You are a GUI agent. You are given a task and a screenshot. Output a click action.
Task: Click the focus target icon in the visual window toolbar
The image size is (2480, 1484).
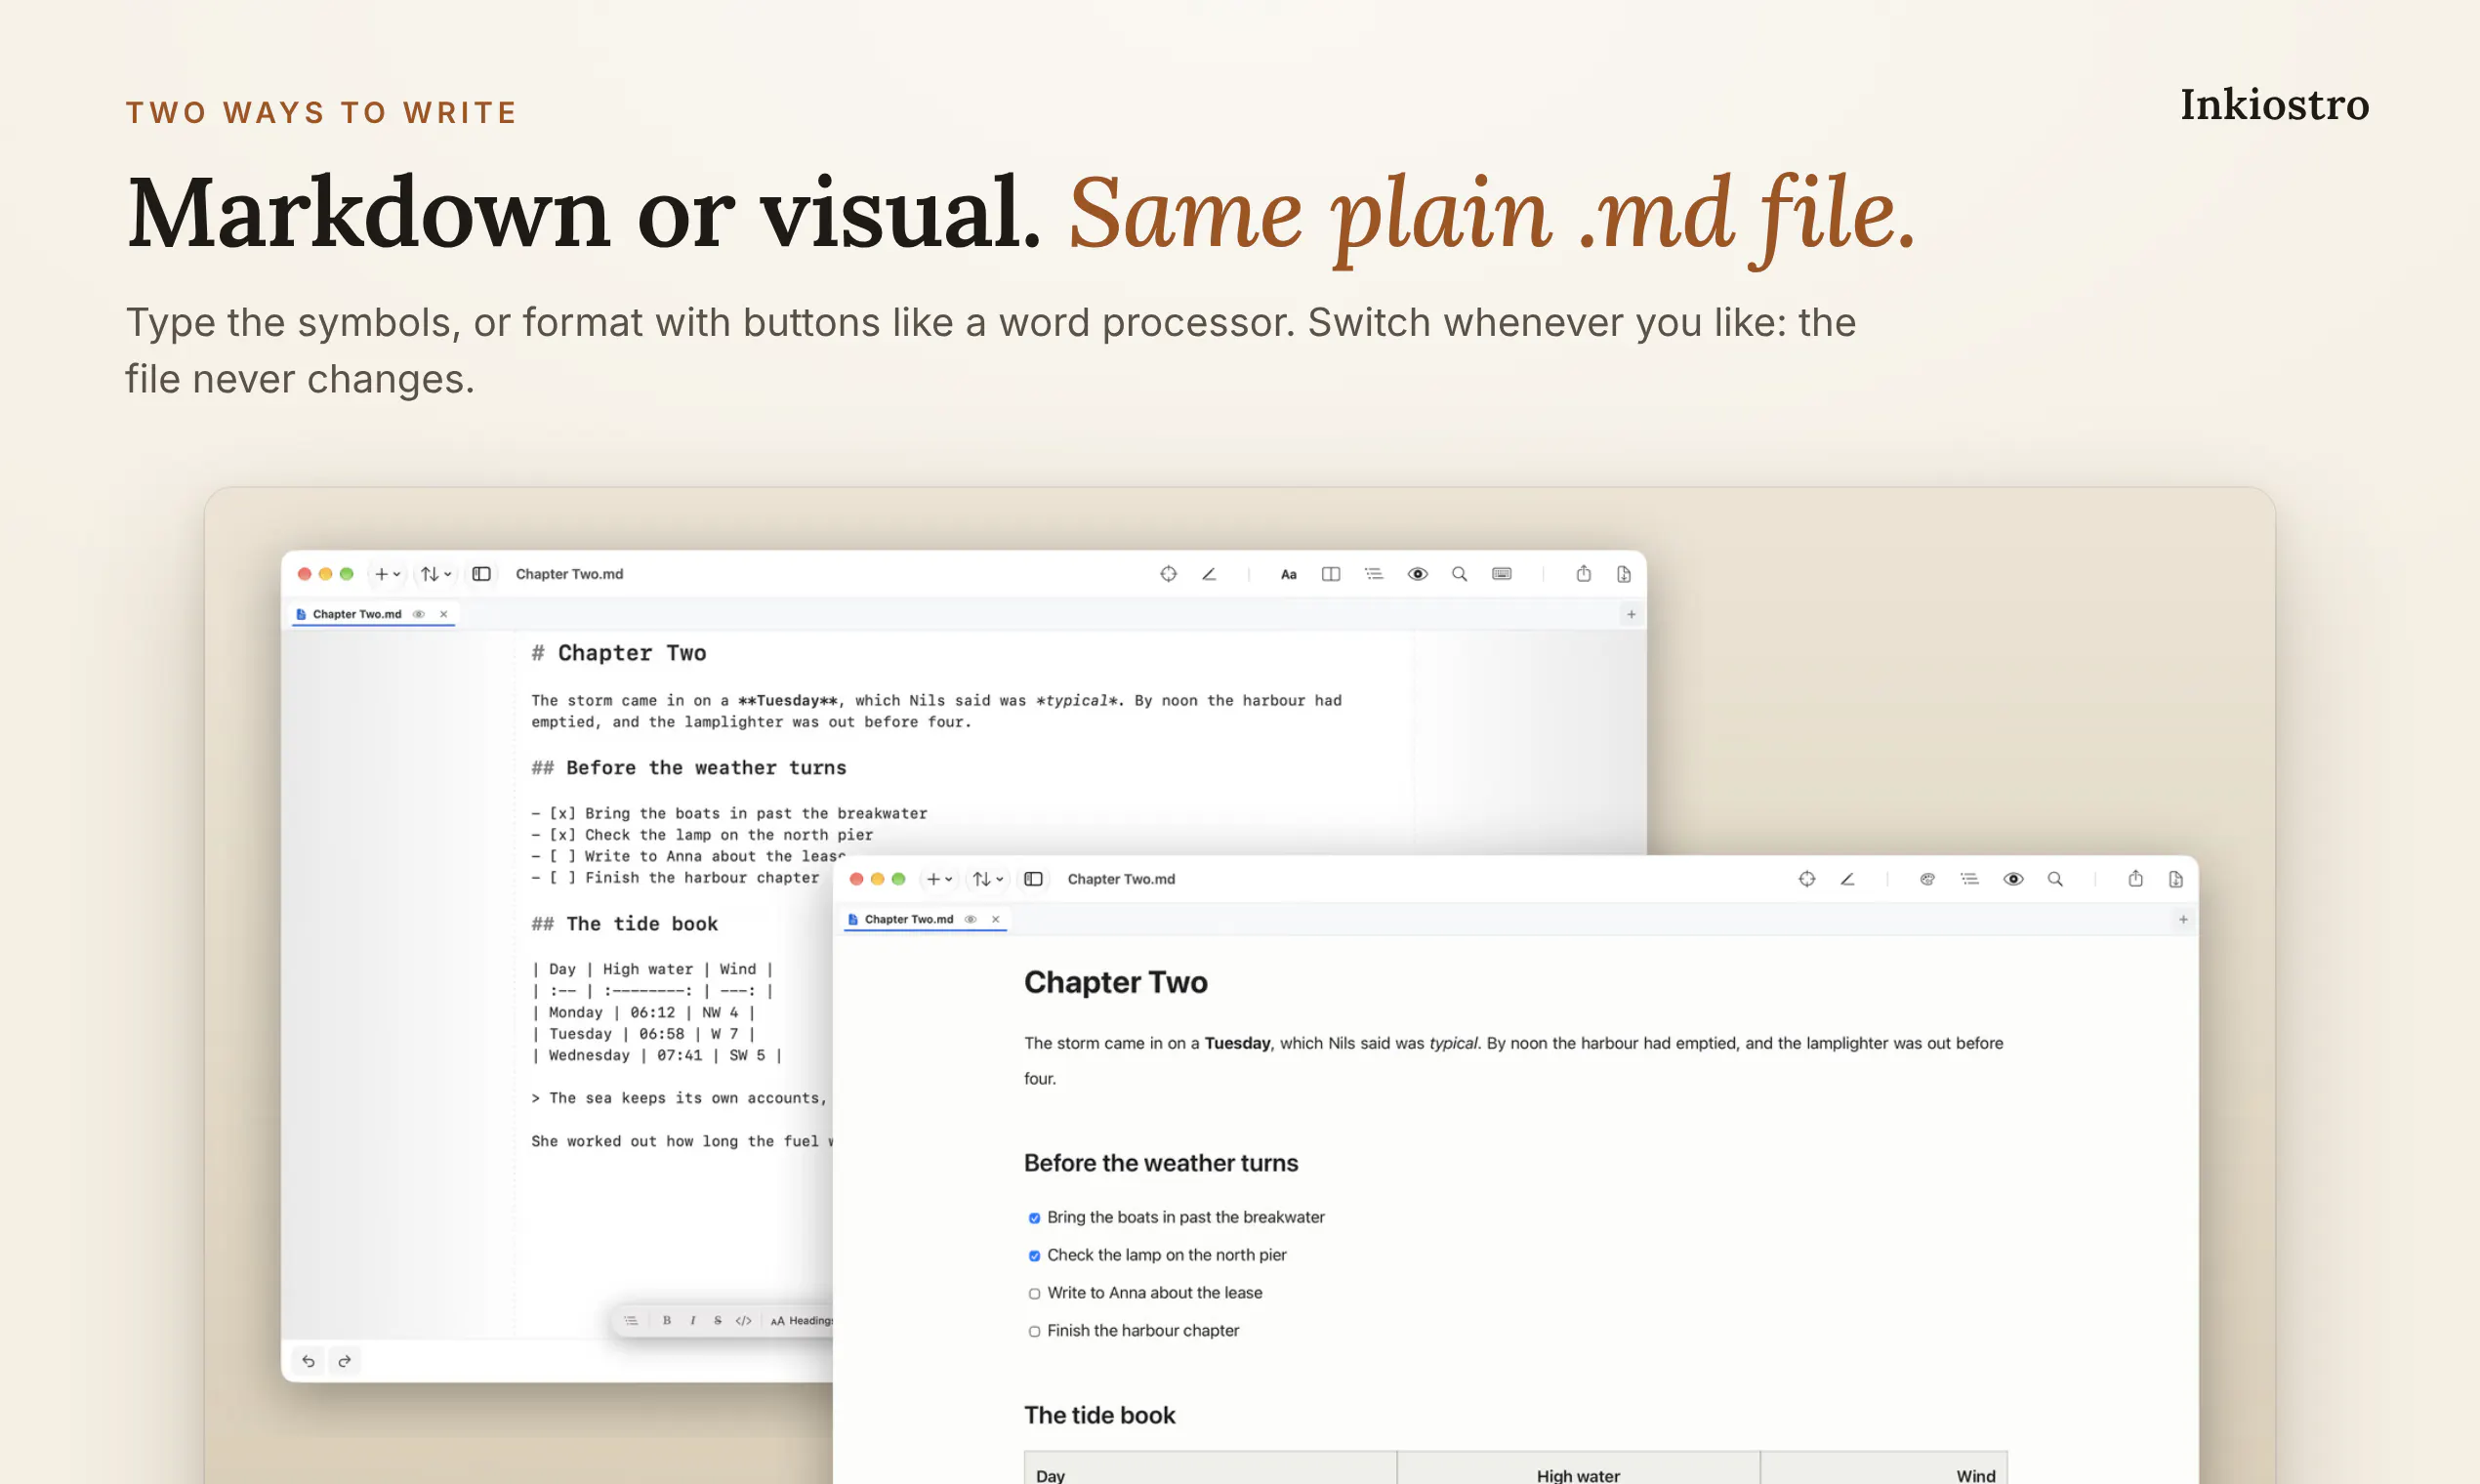(1807, 879)
